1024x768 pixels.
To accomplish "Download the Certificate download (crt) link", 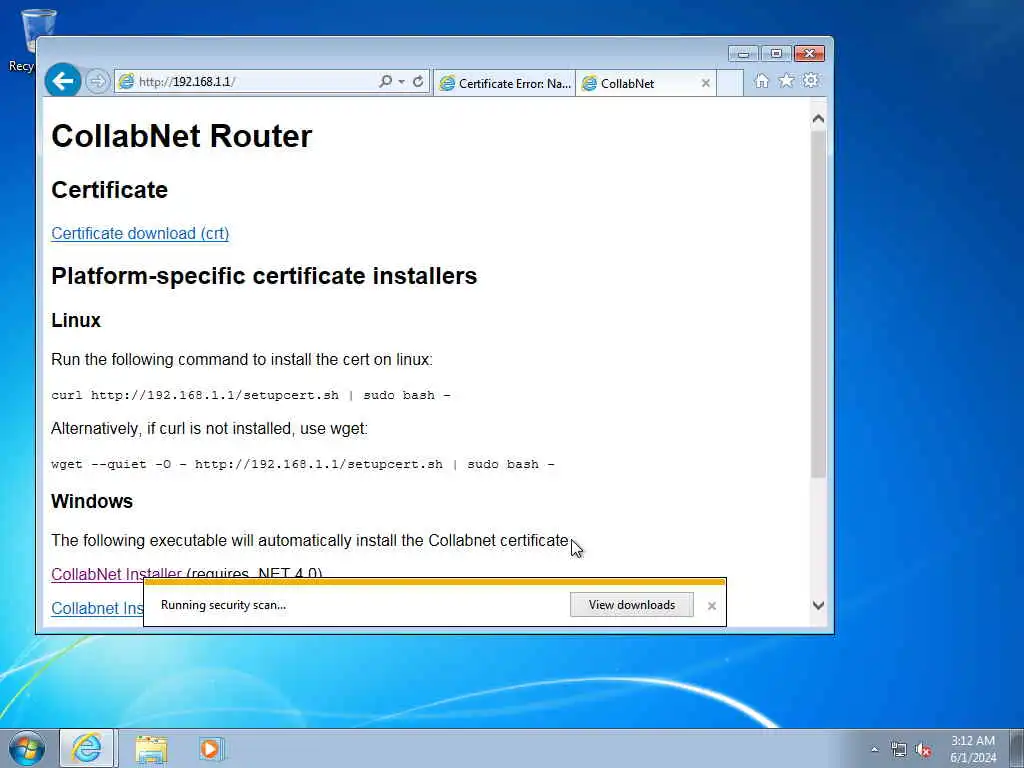I will point(140,234).
